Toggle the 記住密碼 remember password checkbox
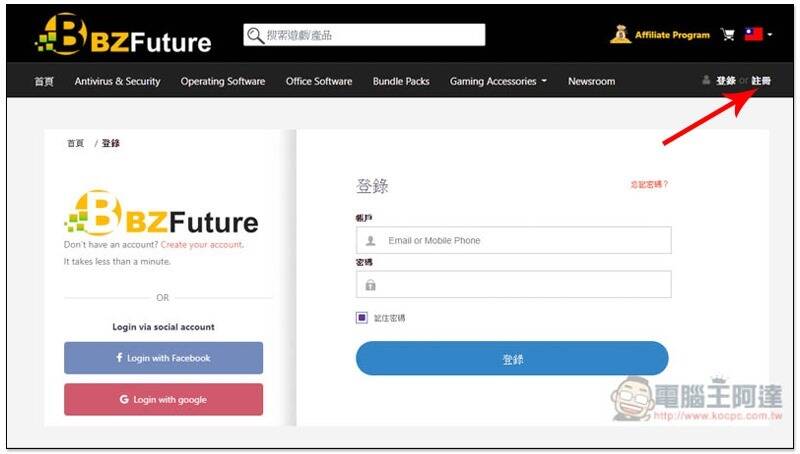 (x=362, y=318)
